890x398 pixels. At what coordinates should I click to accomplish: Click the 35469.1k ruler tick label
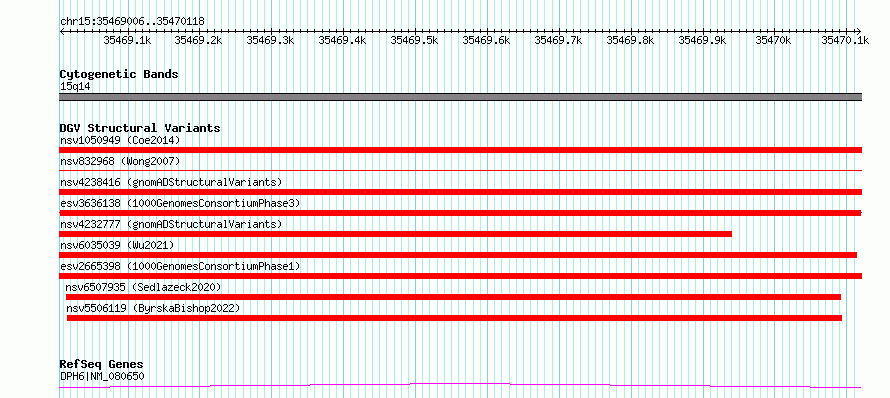pos(127,40)
